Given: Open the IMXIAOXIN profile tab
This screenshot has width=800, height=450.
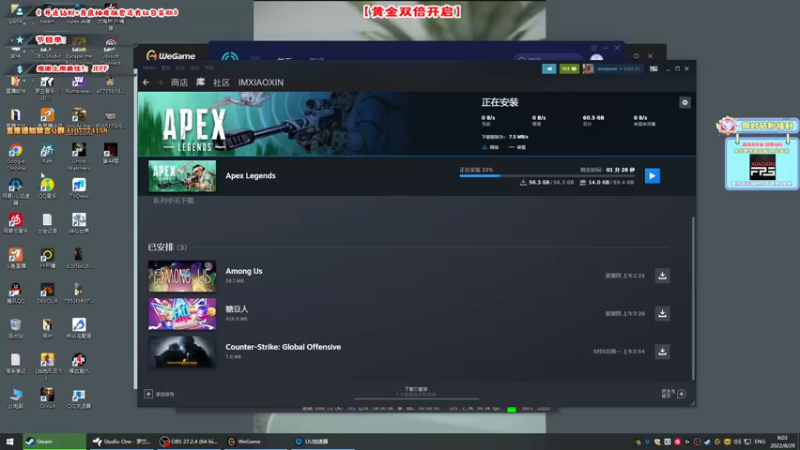Looking at the screenshot, I should tap(261, 82).
